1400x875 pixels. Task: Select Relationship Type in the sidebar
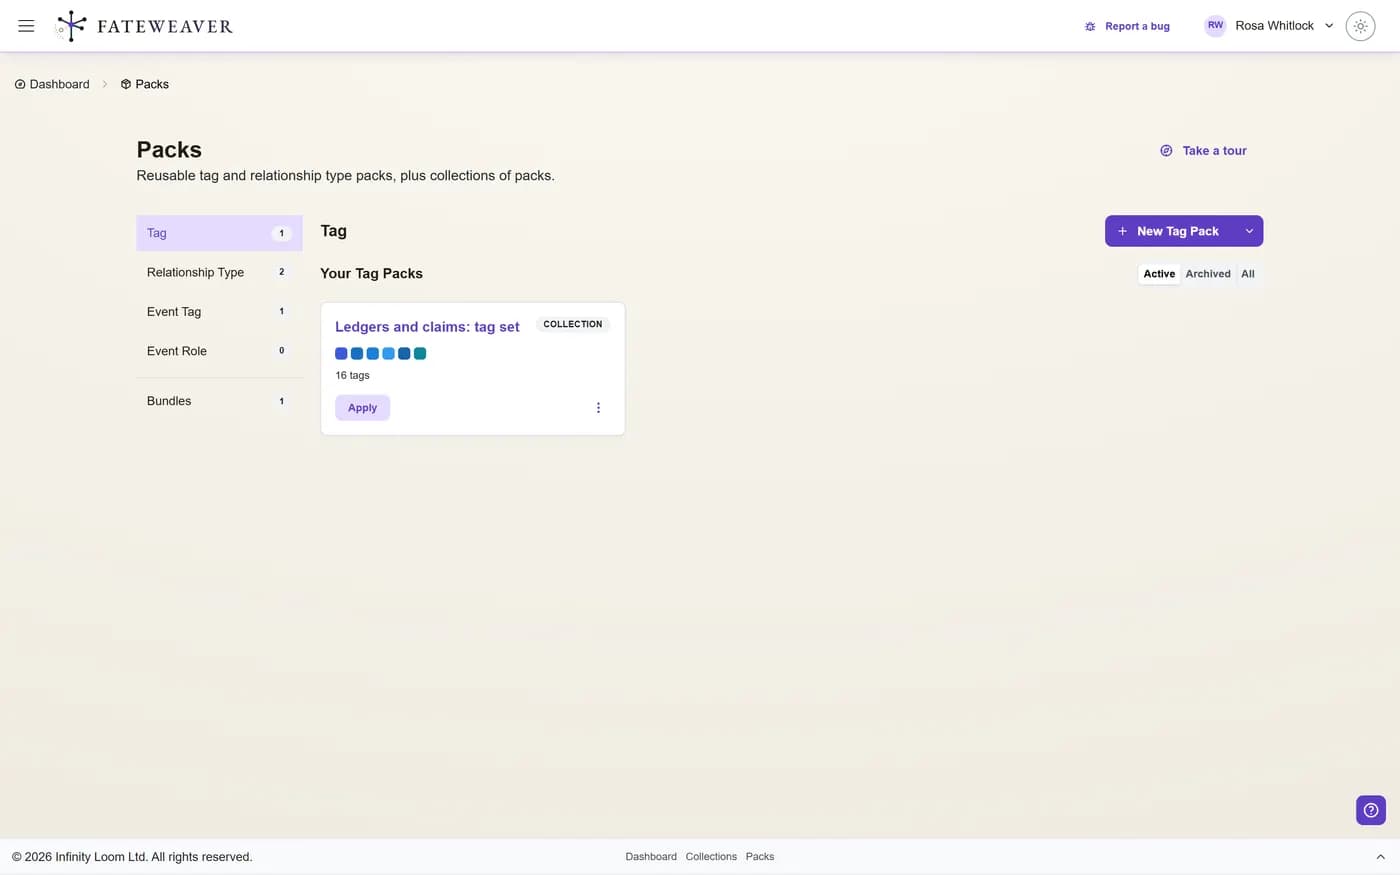(219, 272)
